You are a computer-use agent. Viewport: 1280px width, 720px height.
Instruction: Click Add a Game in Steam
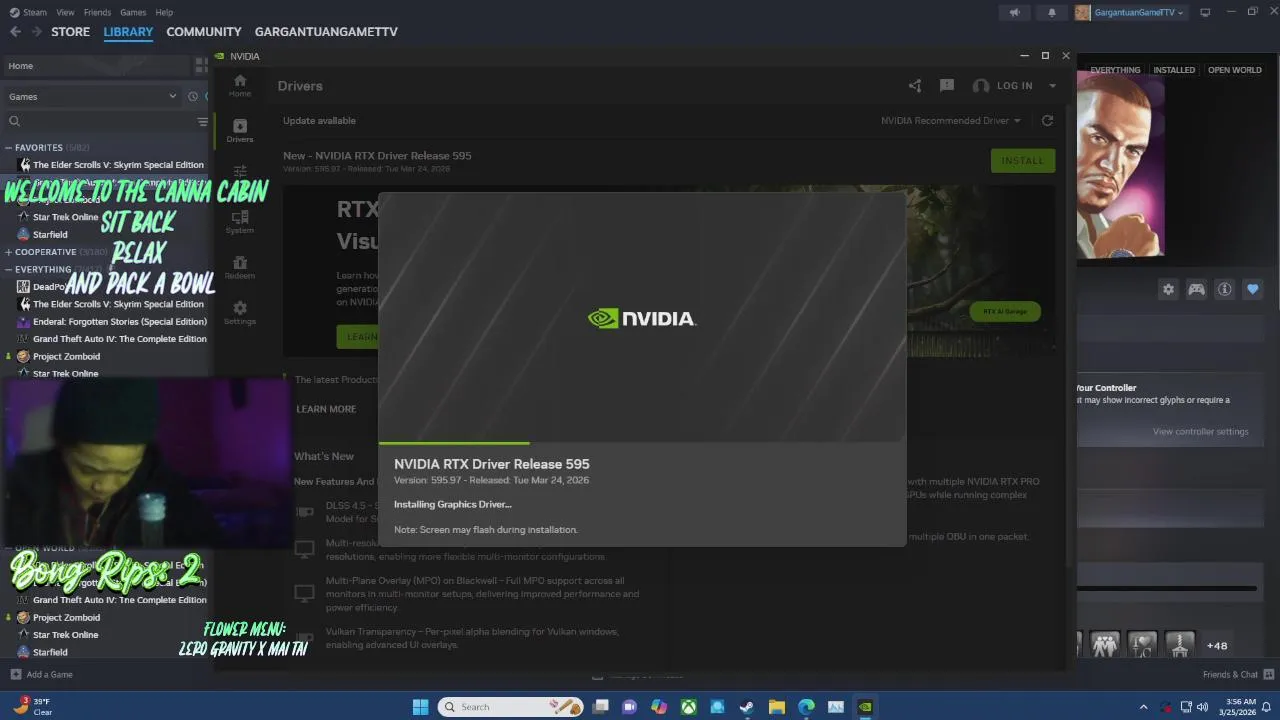point(41,675)
